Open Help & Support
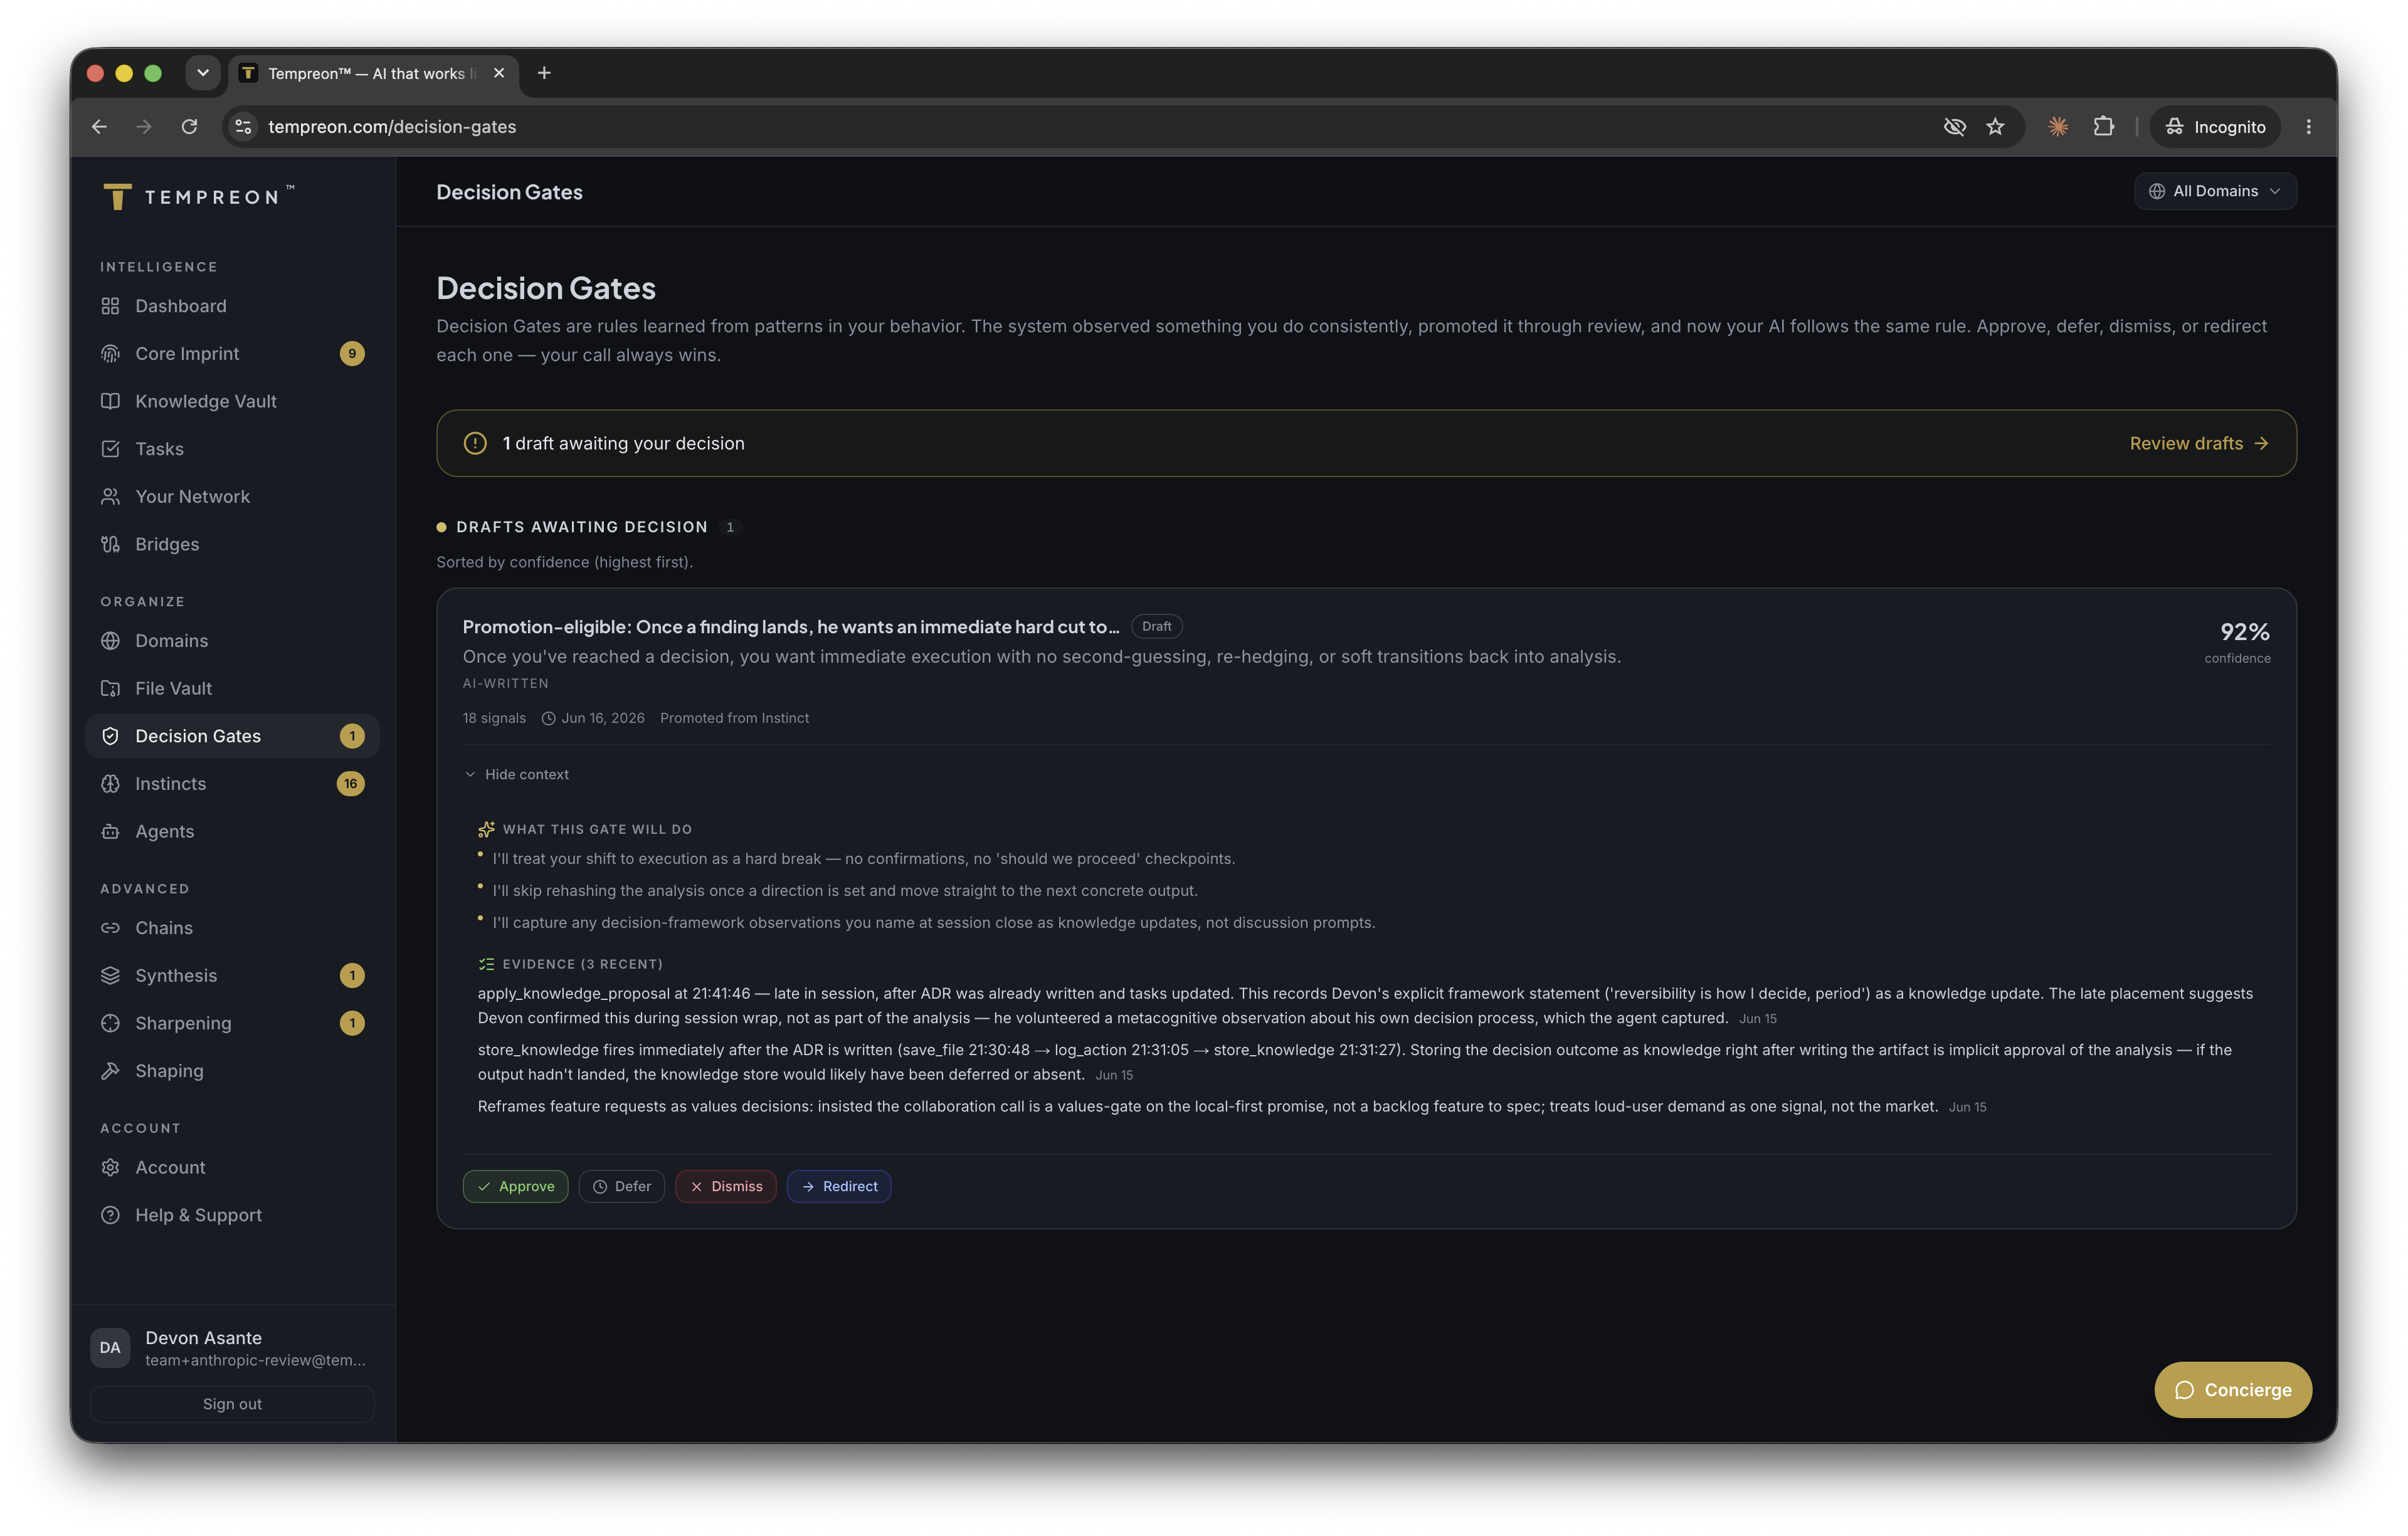The width and height of the screenshot is (2408, 1536). pos(232,1215)
